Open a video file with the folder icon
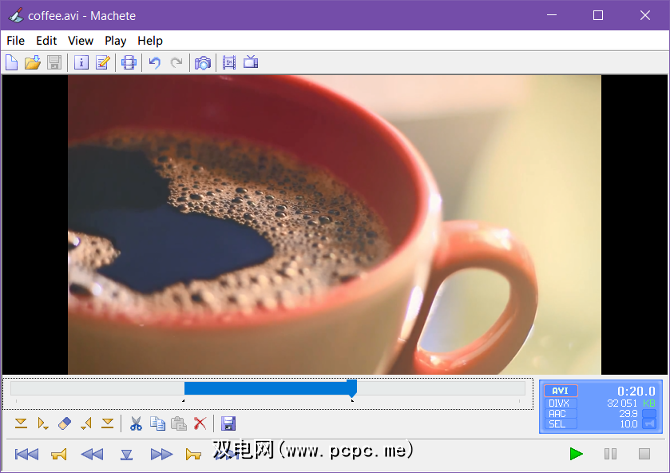 coord(33,63)
